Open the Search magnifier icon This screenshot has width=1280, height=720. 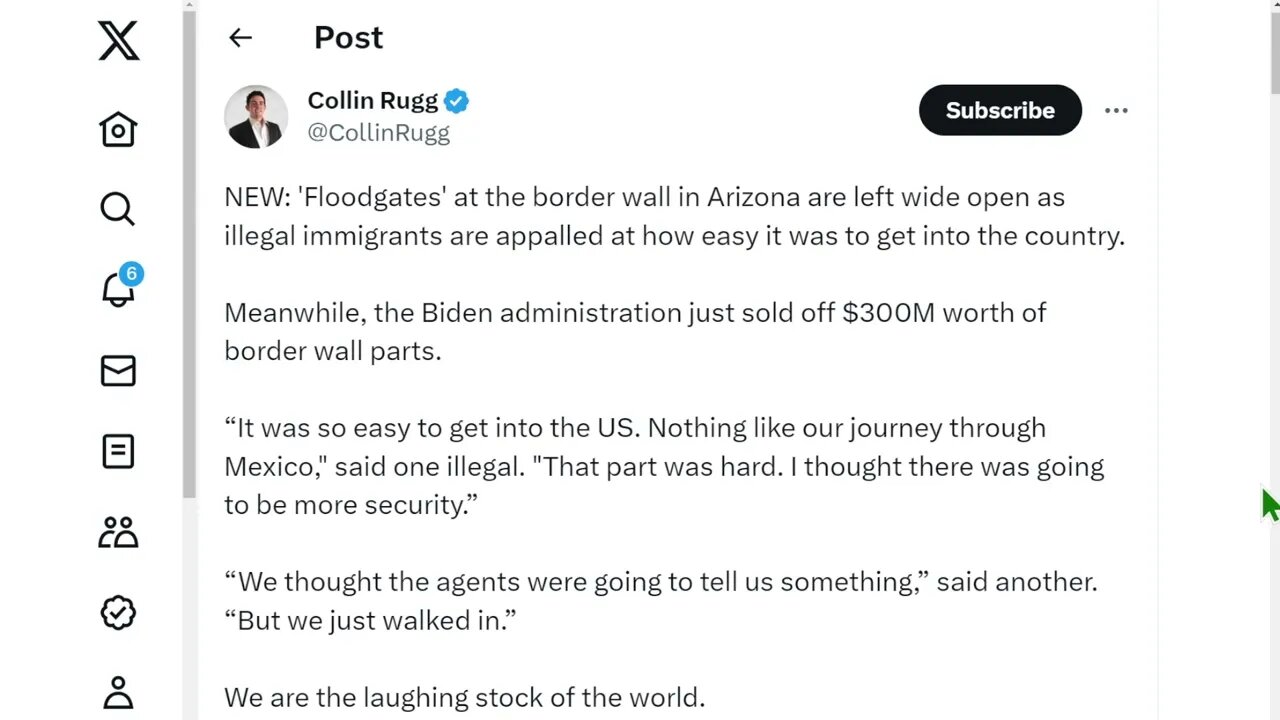118,209
